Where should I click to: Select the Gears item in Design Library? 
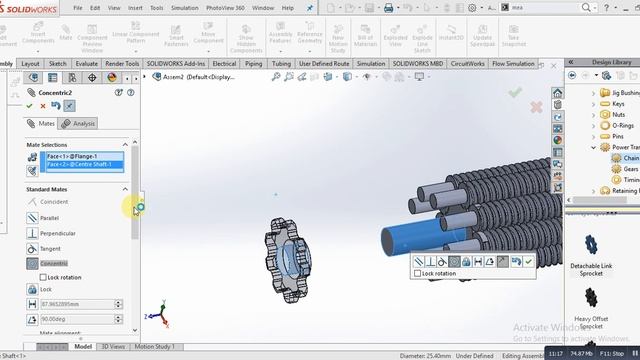(631, 169)
